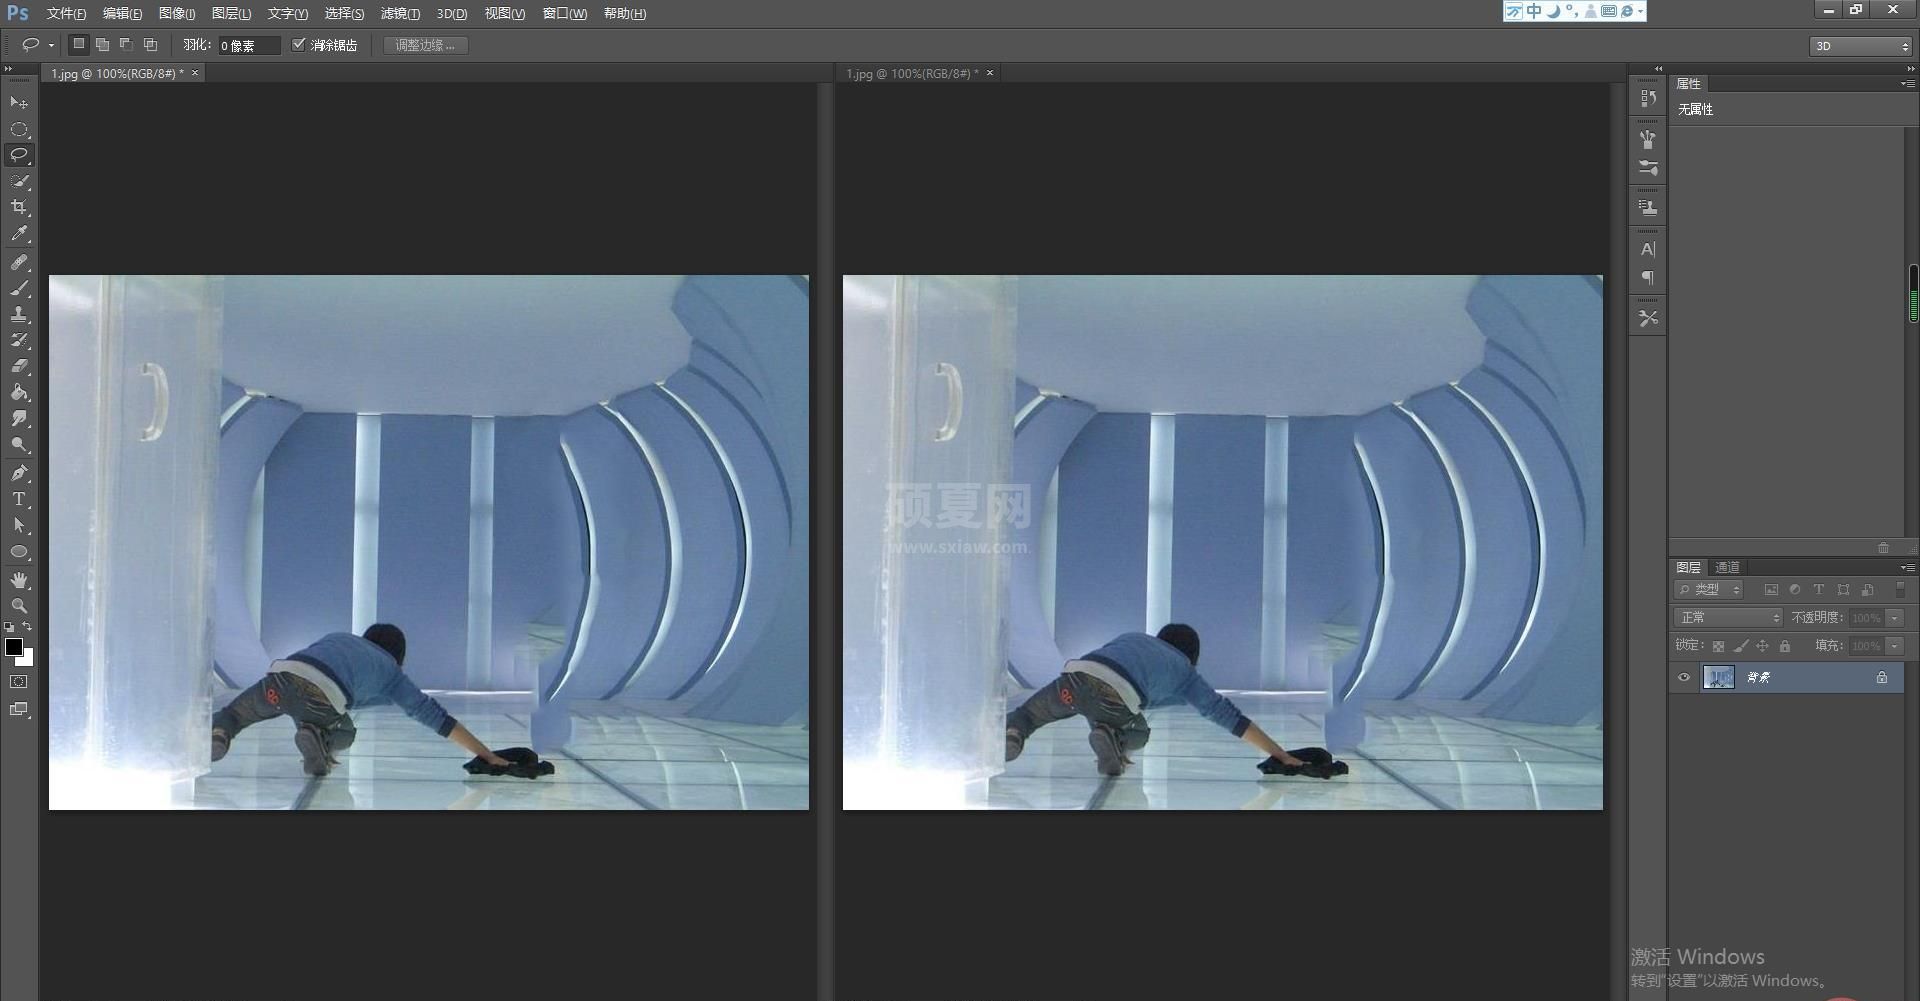This screenshot has height=1001, width=1920.
Task: Select the Path Selection tool
Action: point(19,525)
